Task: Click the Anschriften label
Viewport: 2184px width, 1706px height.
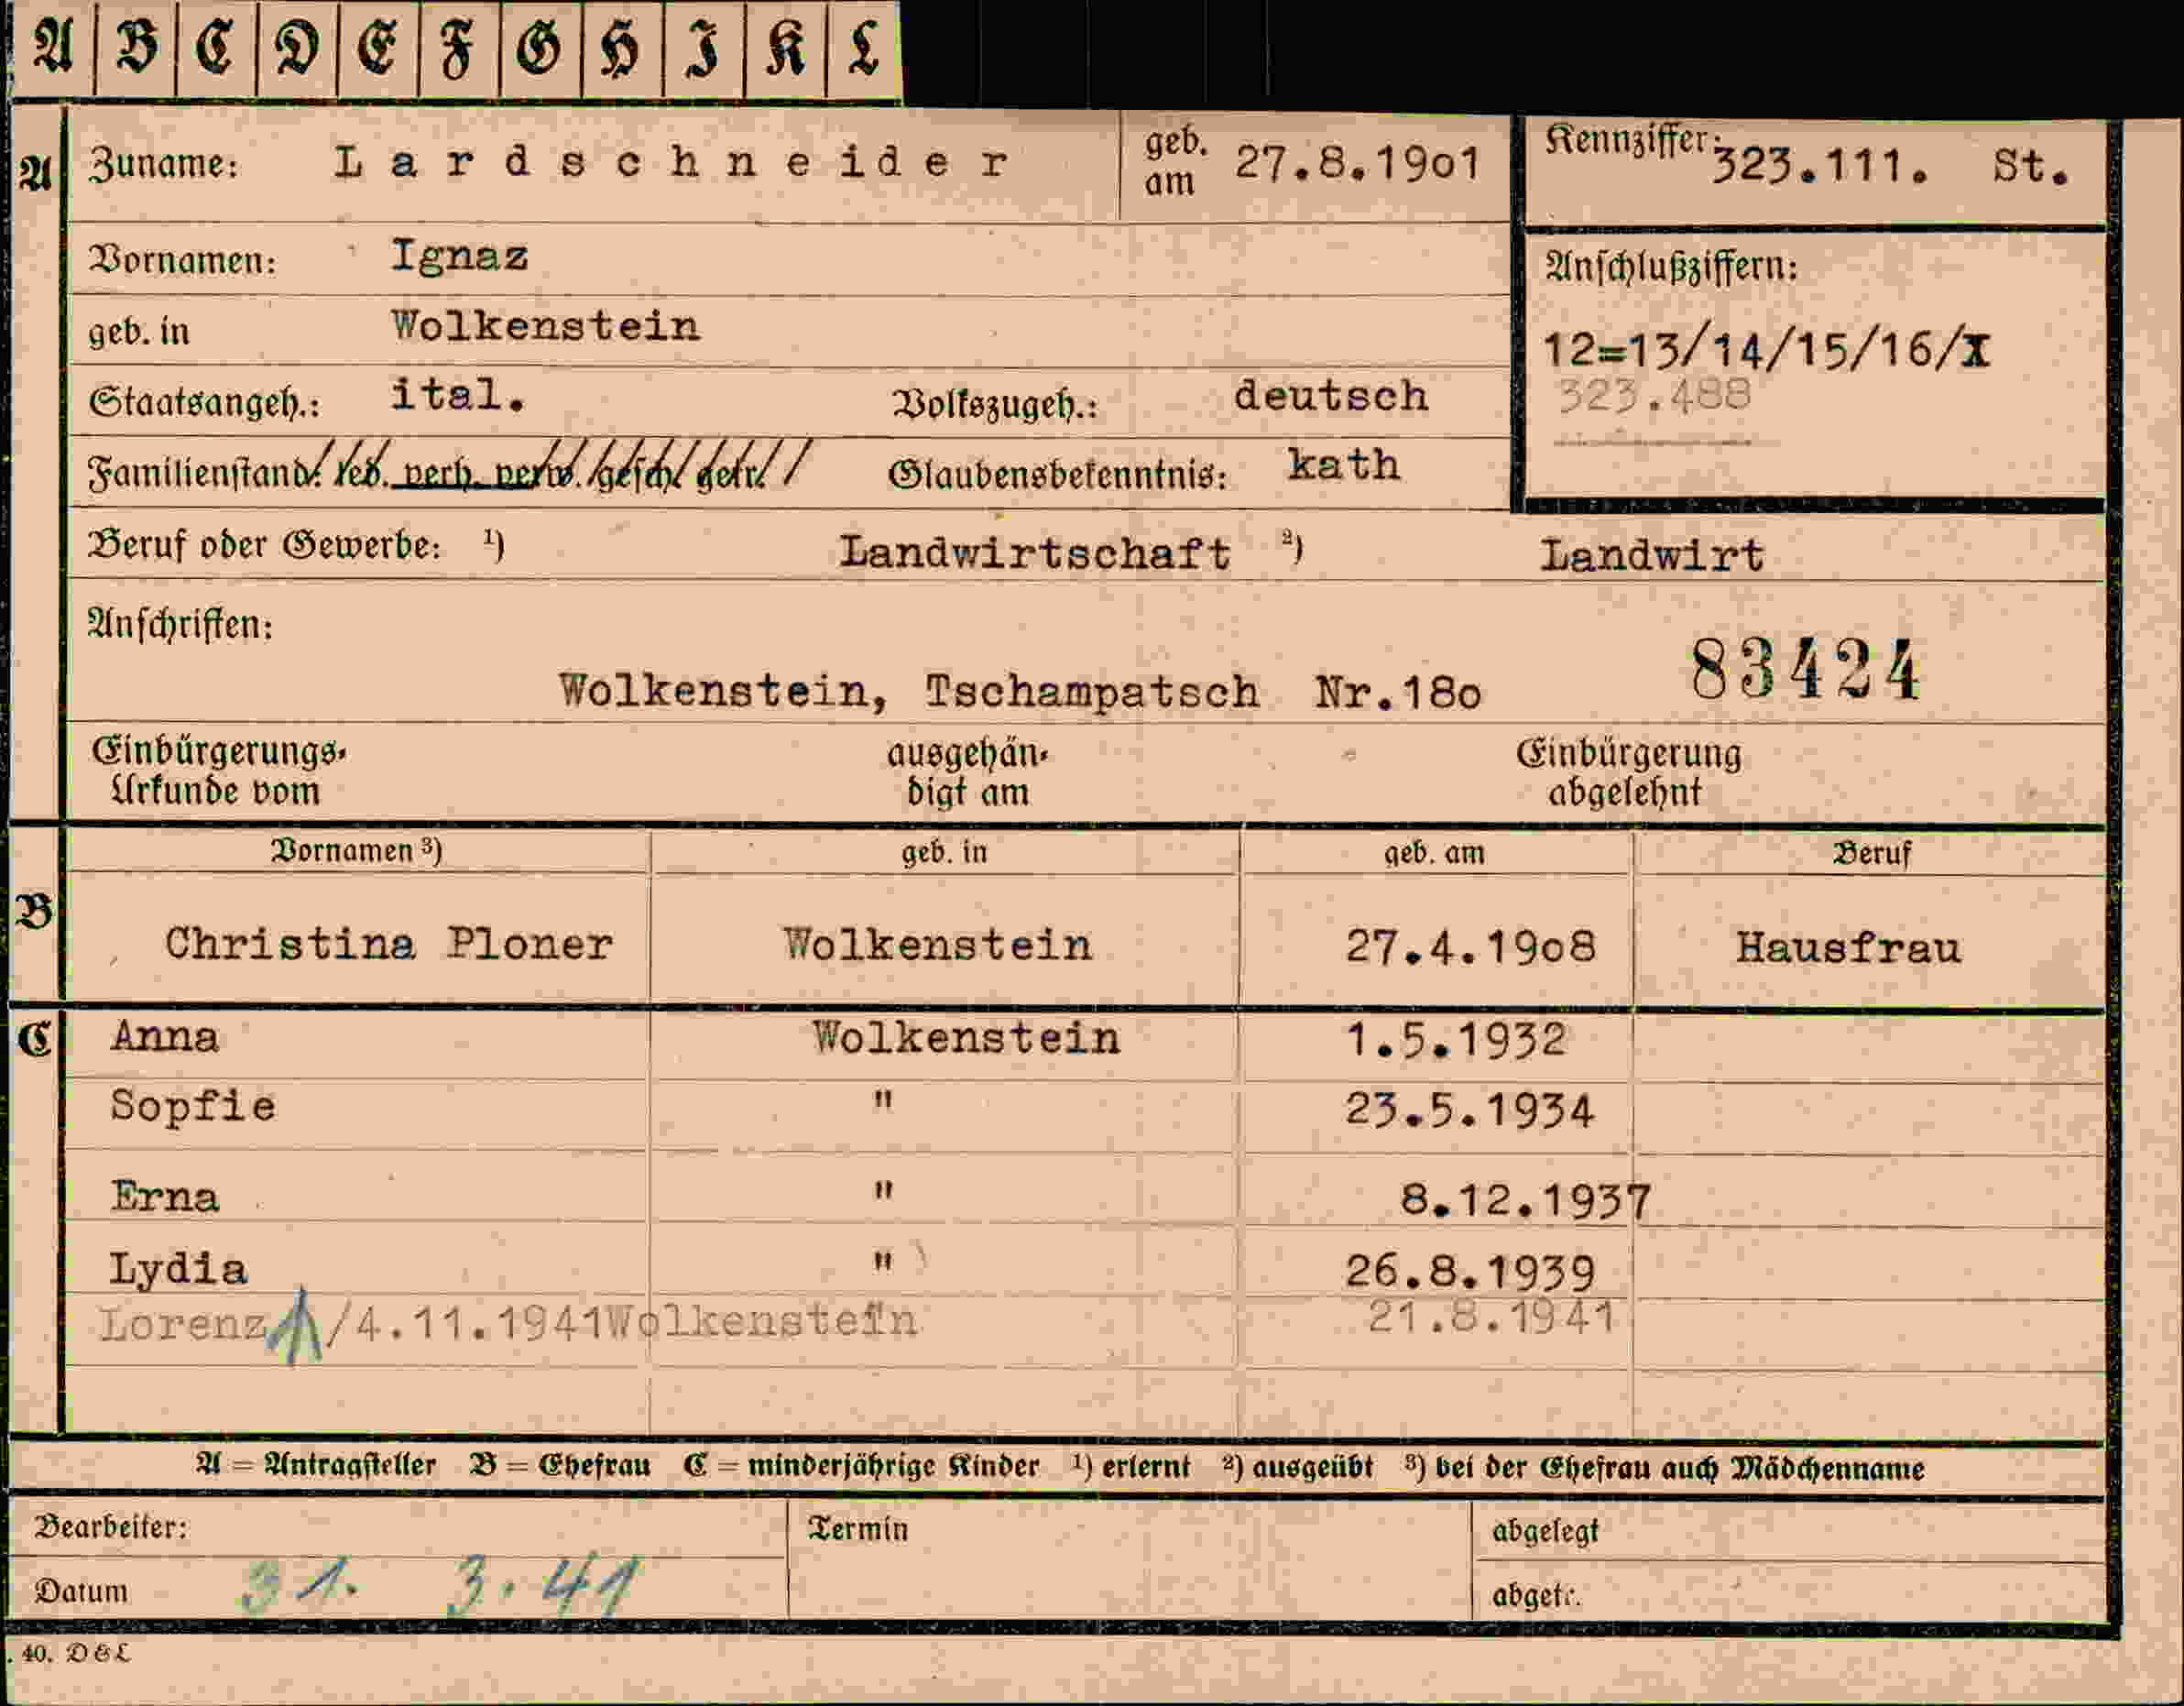Action: [x=181, y=625]
